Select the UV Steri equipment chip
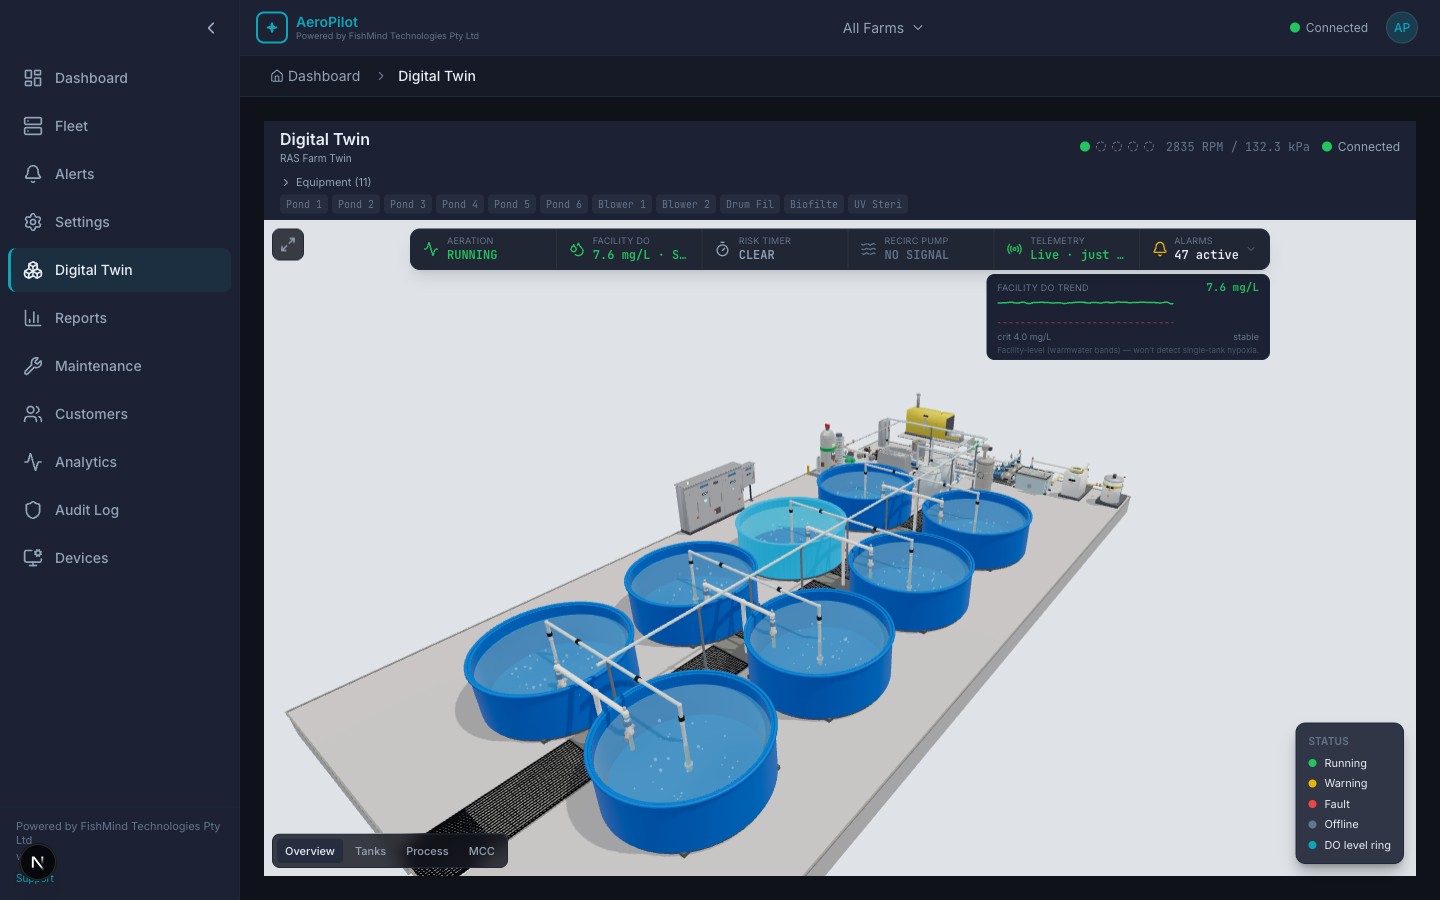 tap(878, 204)
